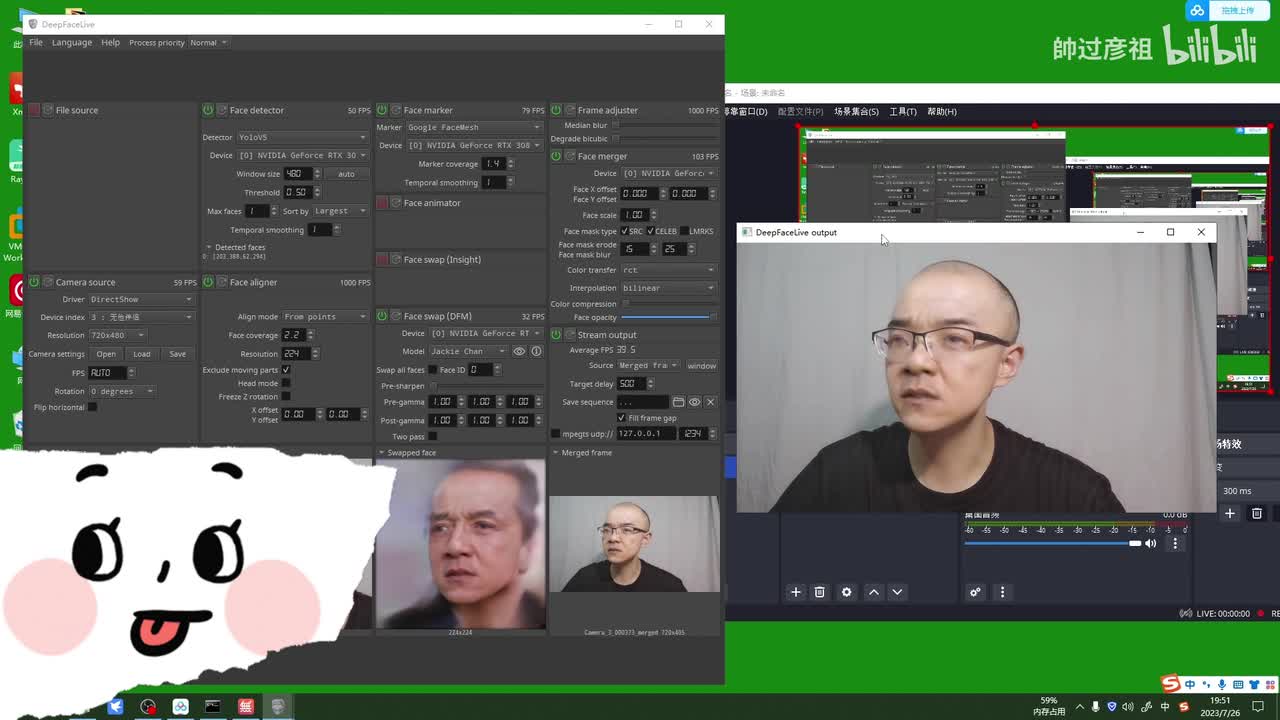Click the Load camera settings button
Viewport: 1280px width, 720px height.
point(142,354)
